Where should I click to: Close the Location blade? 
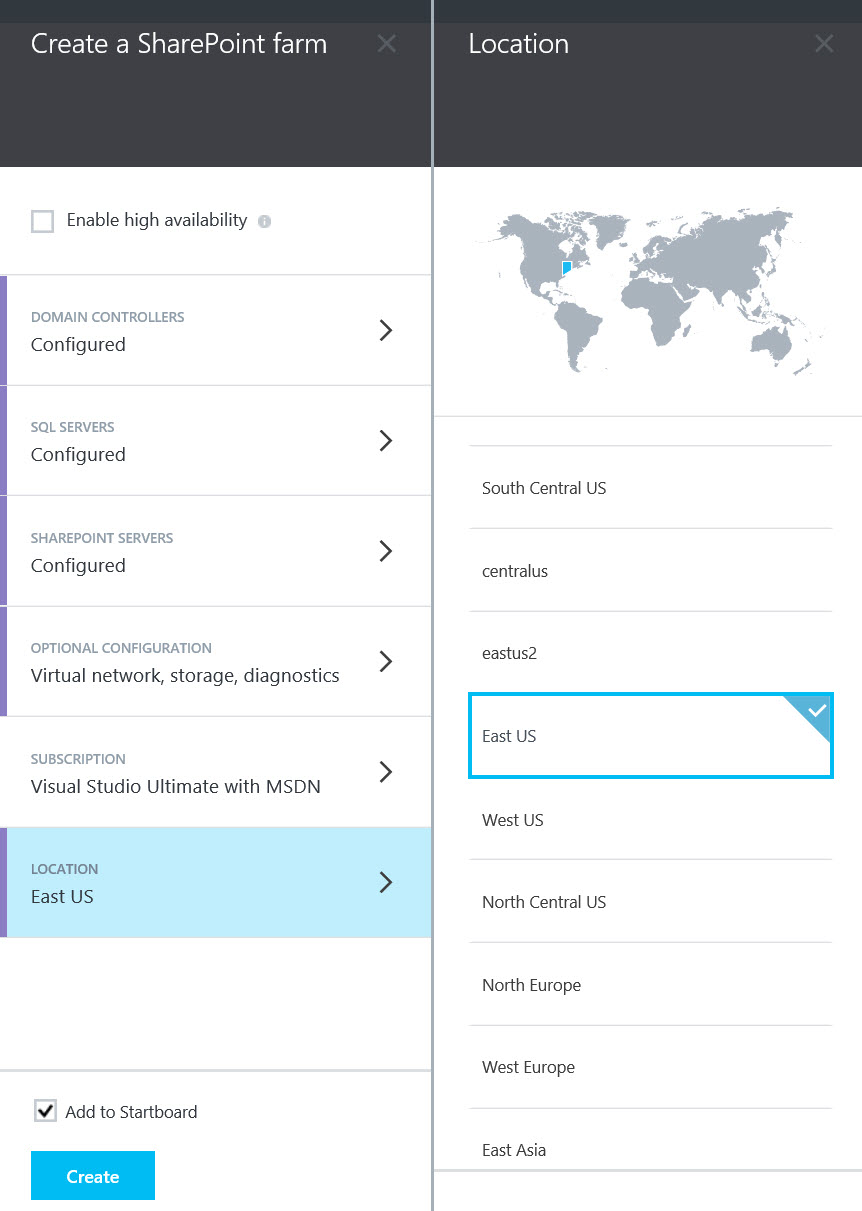824,43
